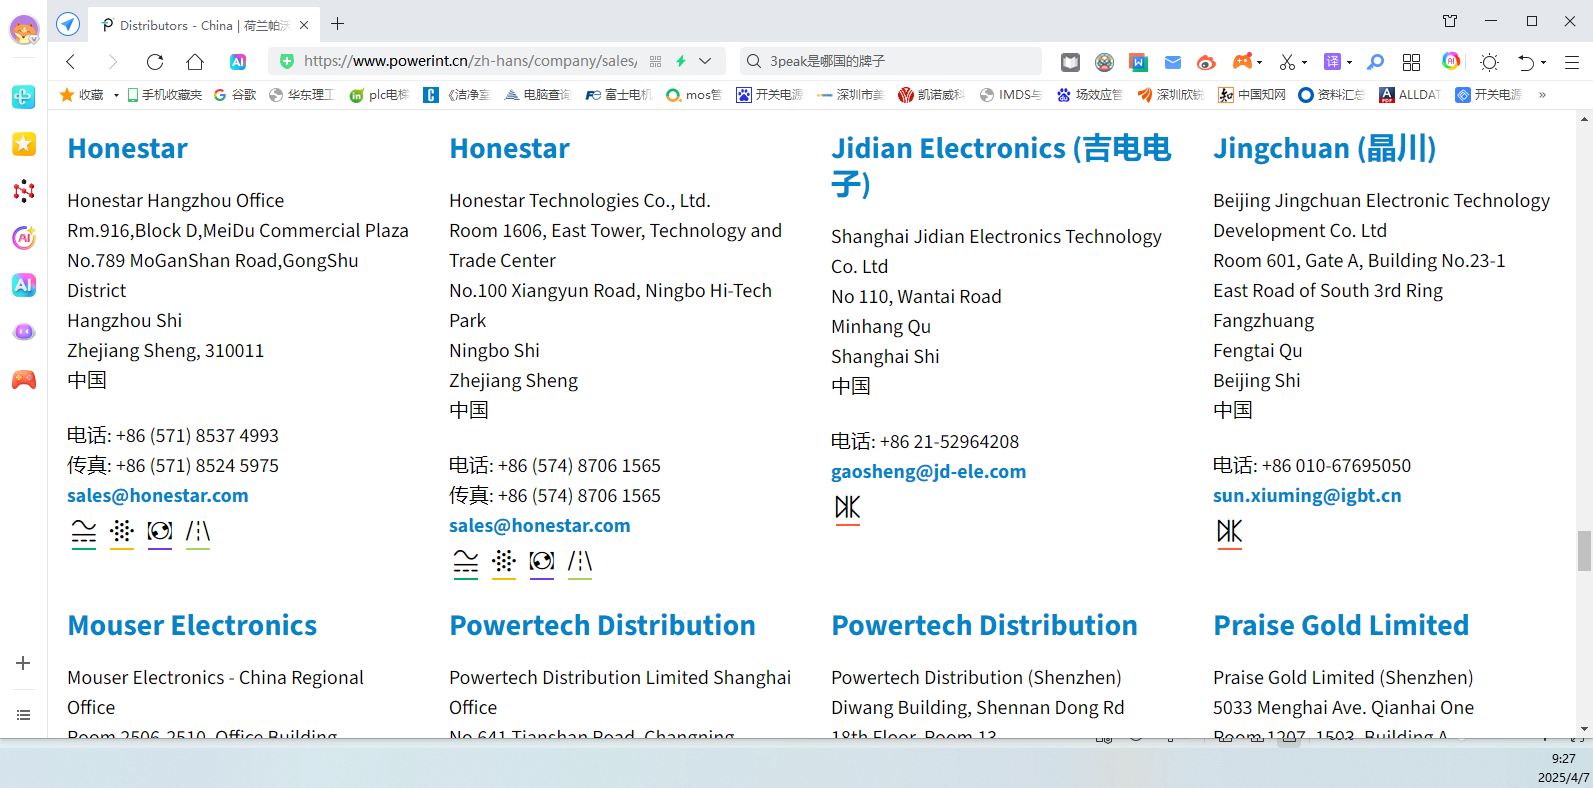
Task: Reload the page with the refresh icon
Action: tap(154, 62)
